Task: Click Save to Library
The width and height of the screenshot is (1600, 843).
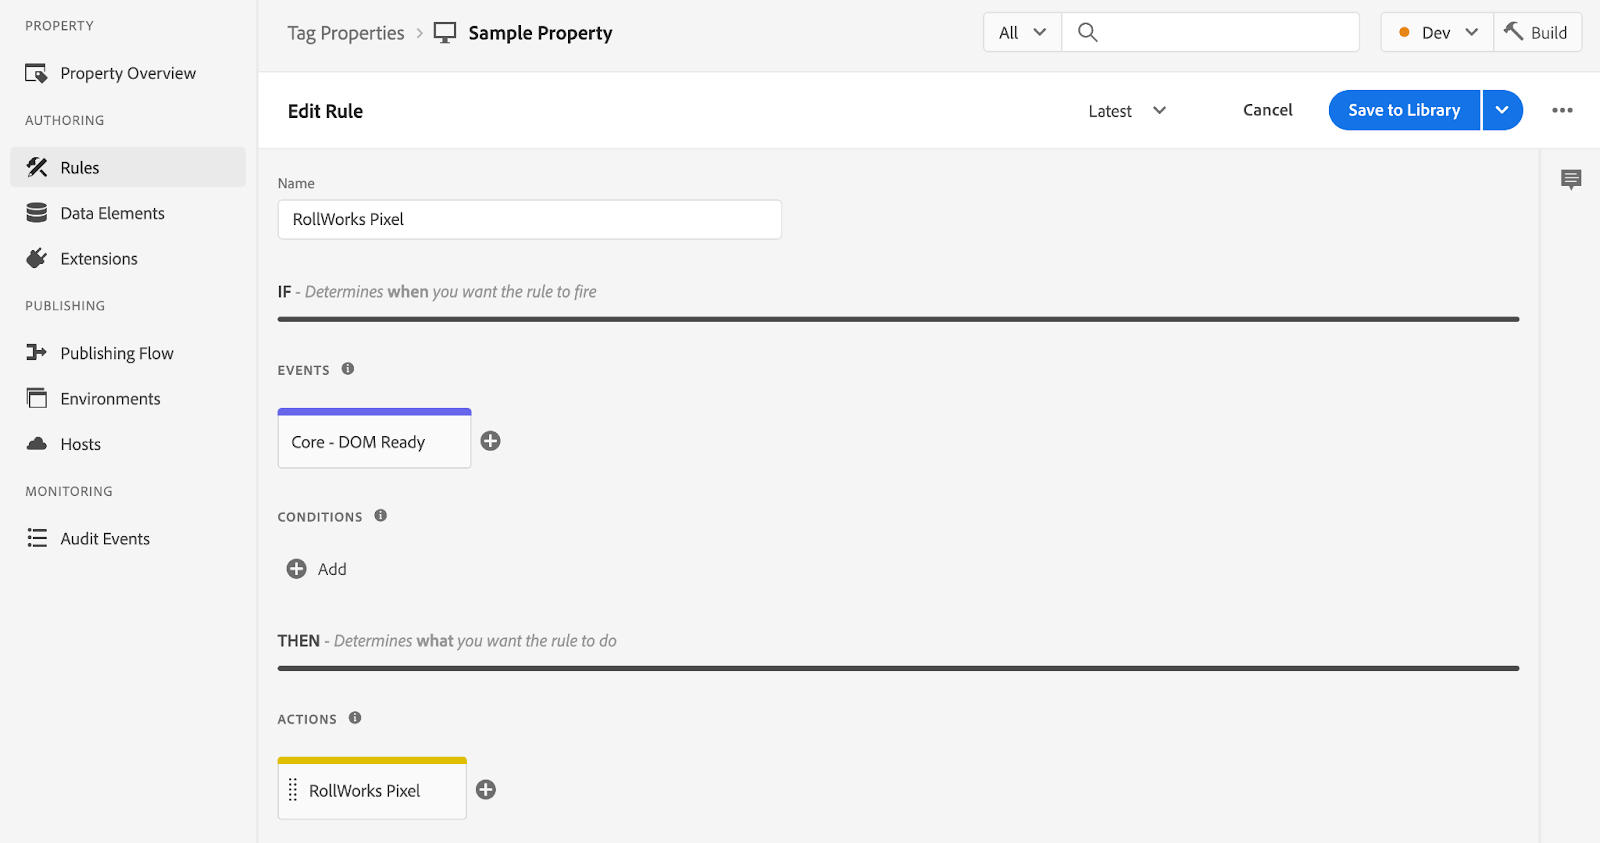Action: pyautogui.click(x=1404, y=110)
